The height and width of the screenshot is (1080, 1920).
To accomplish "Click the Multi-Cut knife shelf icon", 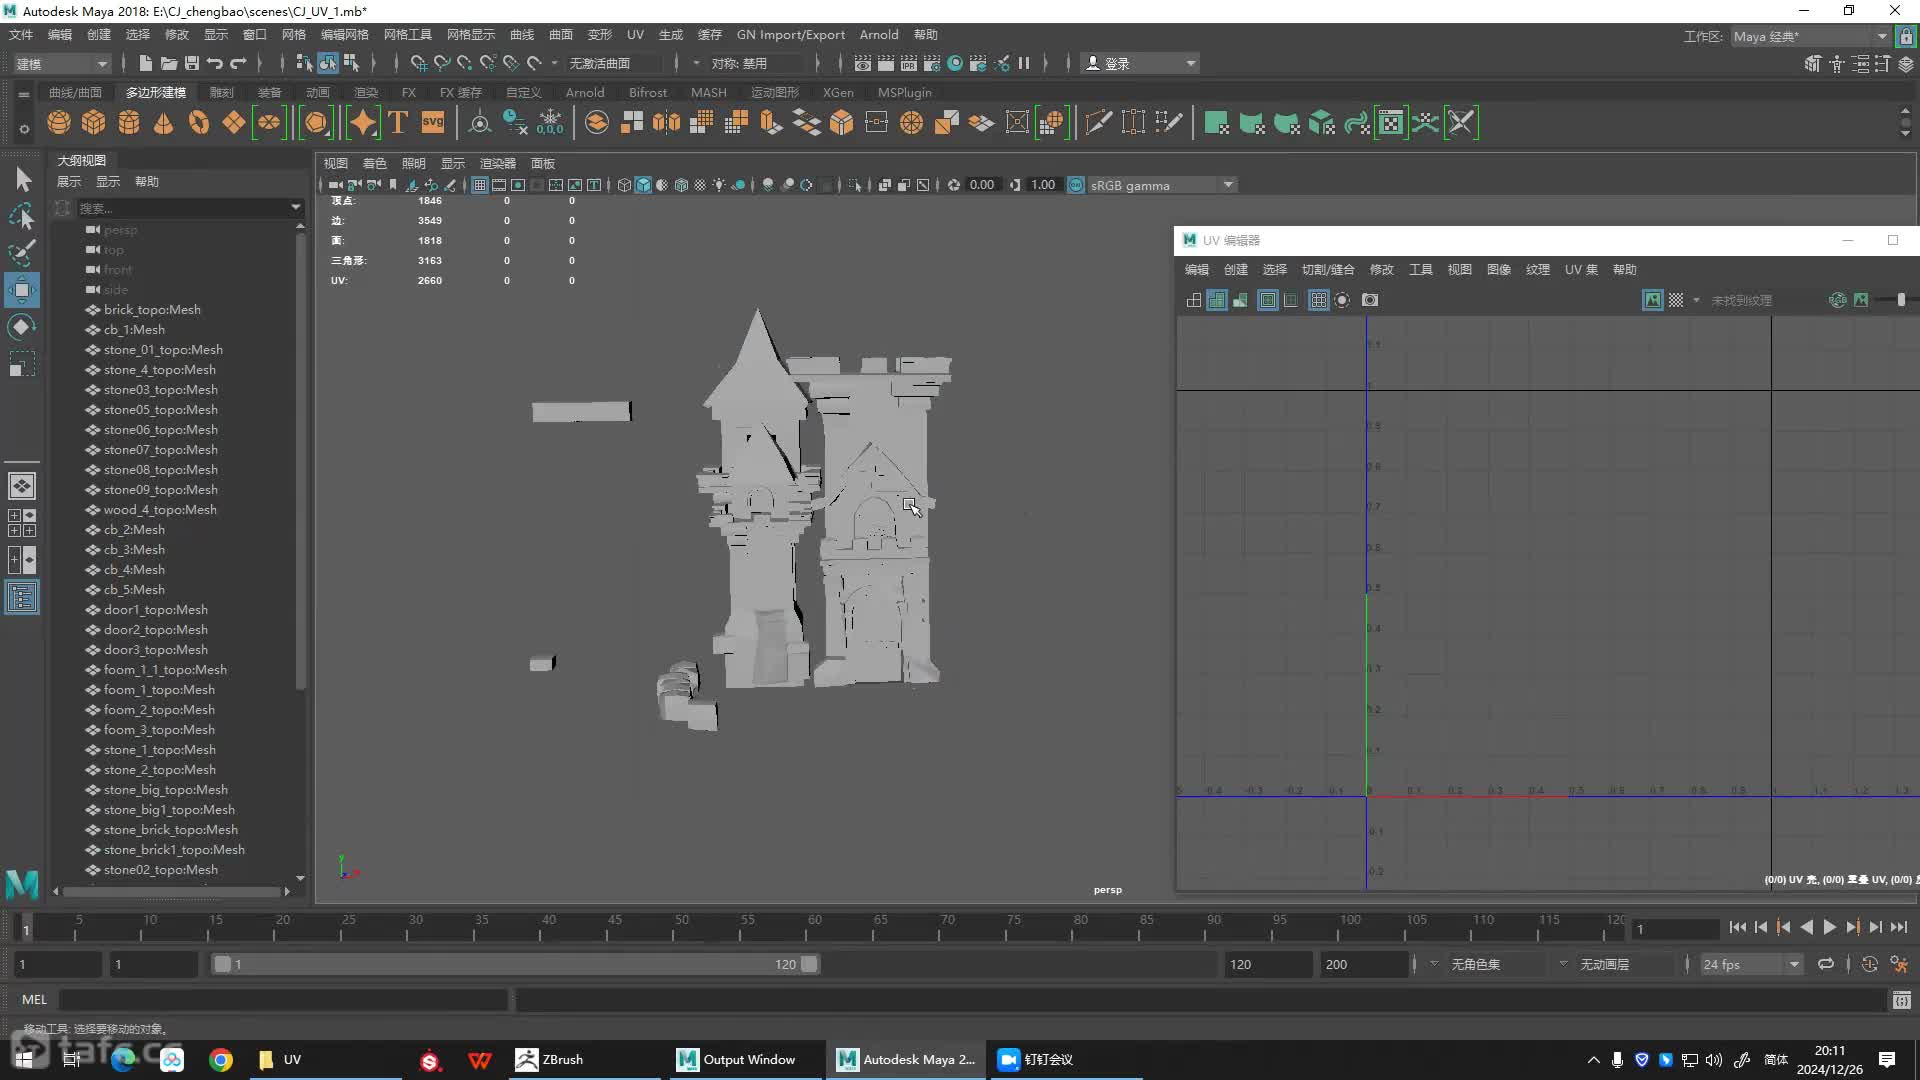I will [1098, 122].
